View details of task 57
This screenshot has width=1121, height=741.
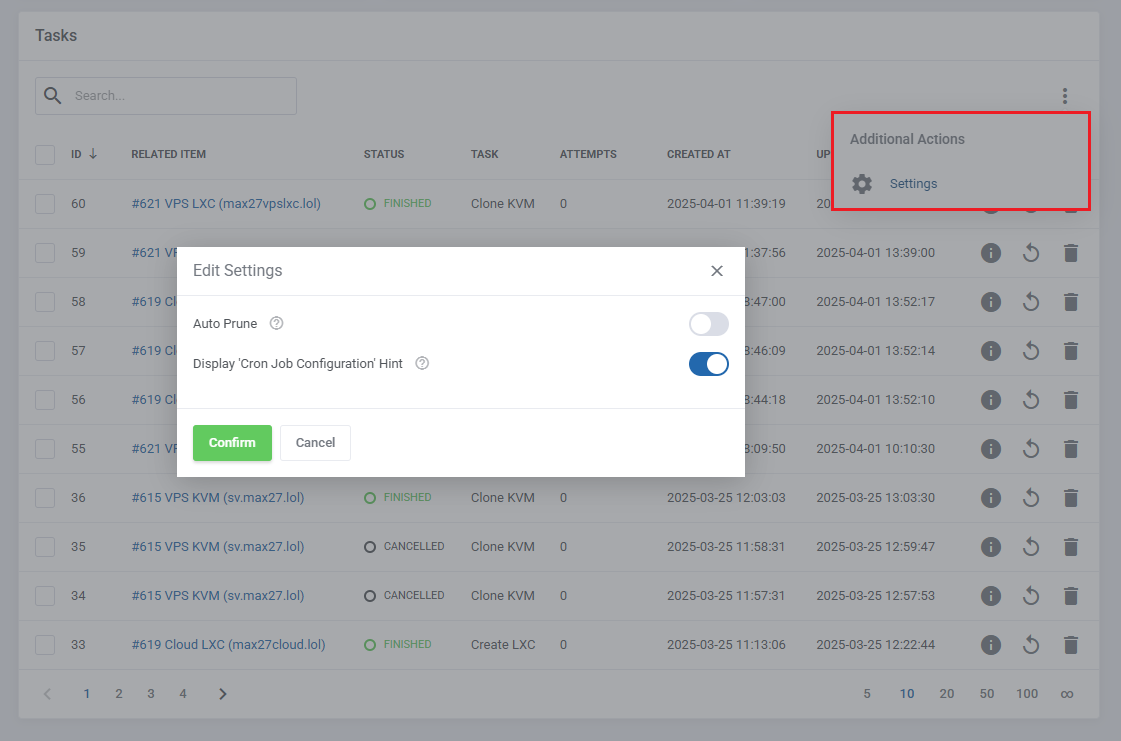(991, 350)
